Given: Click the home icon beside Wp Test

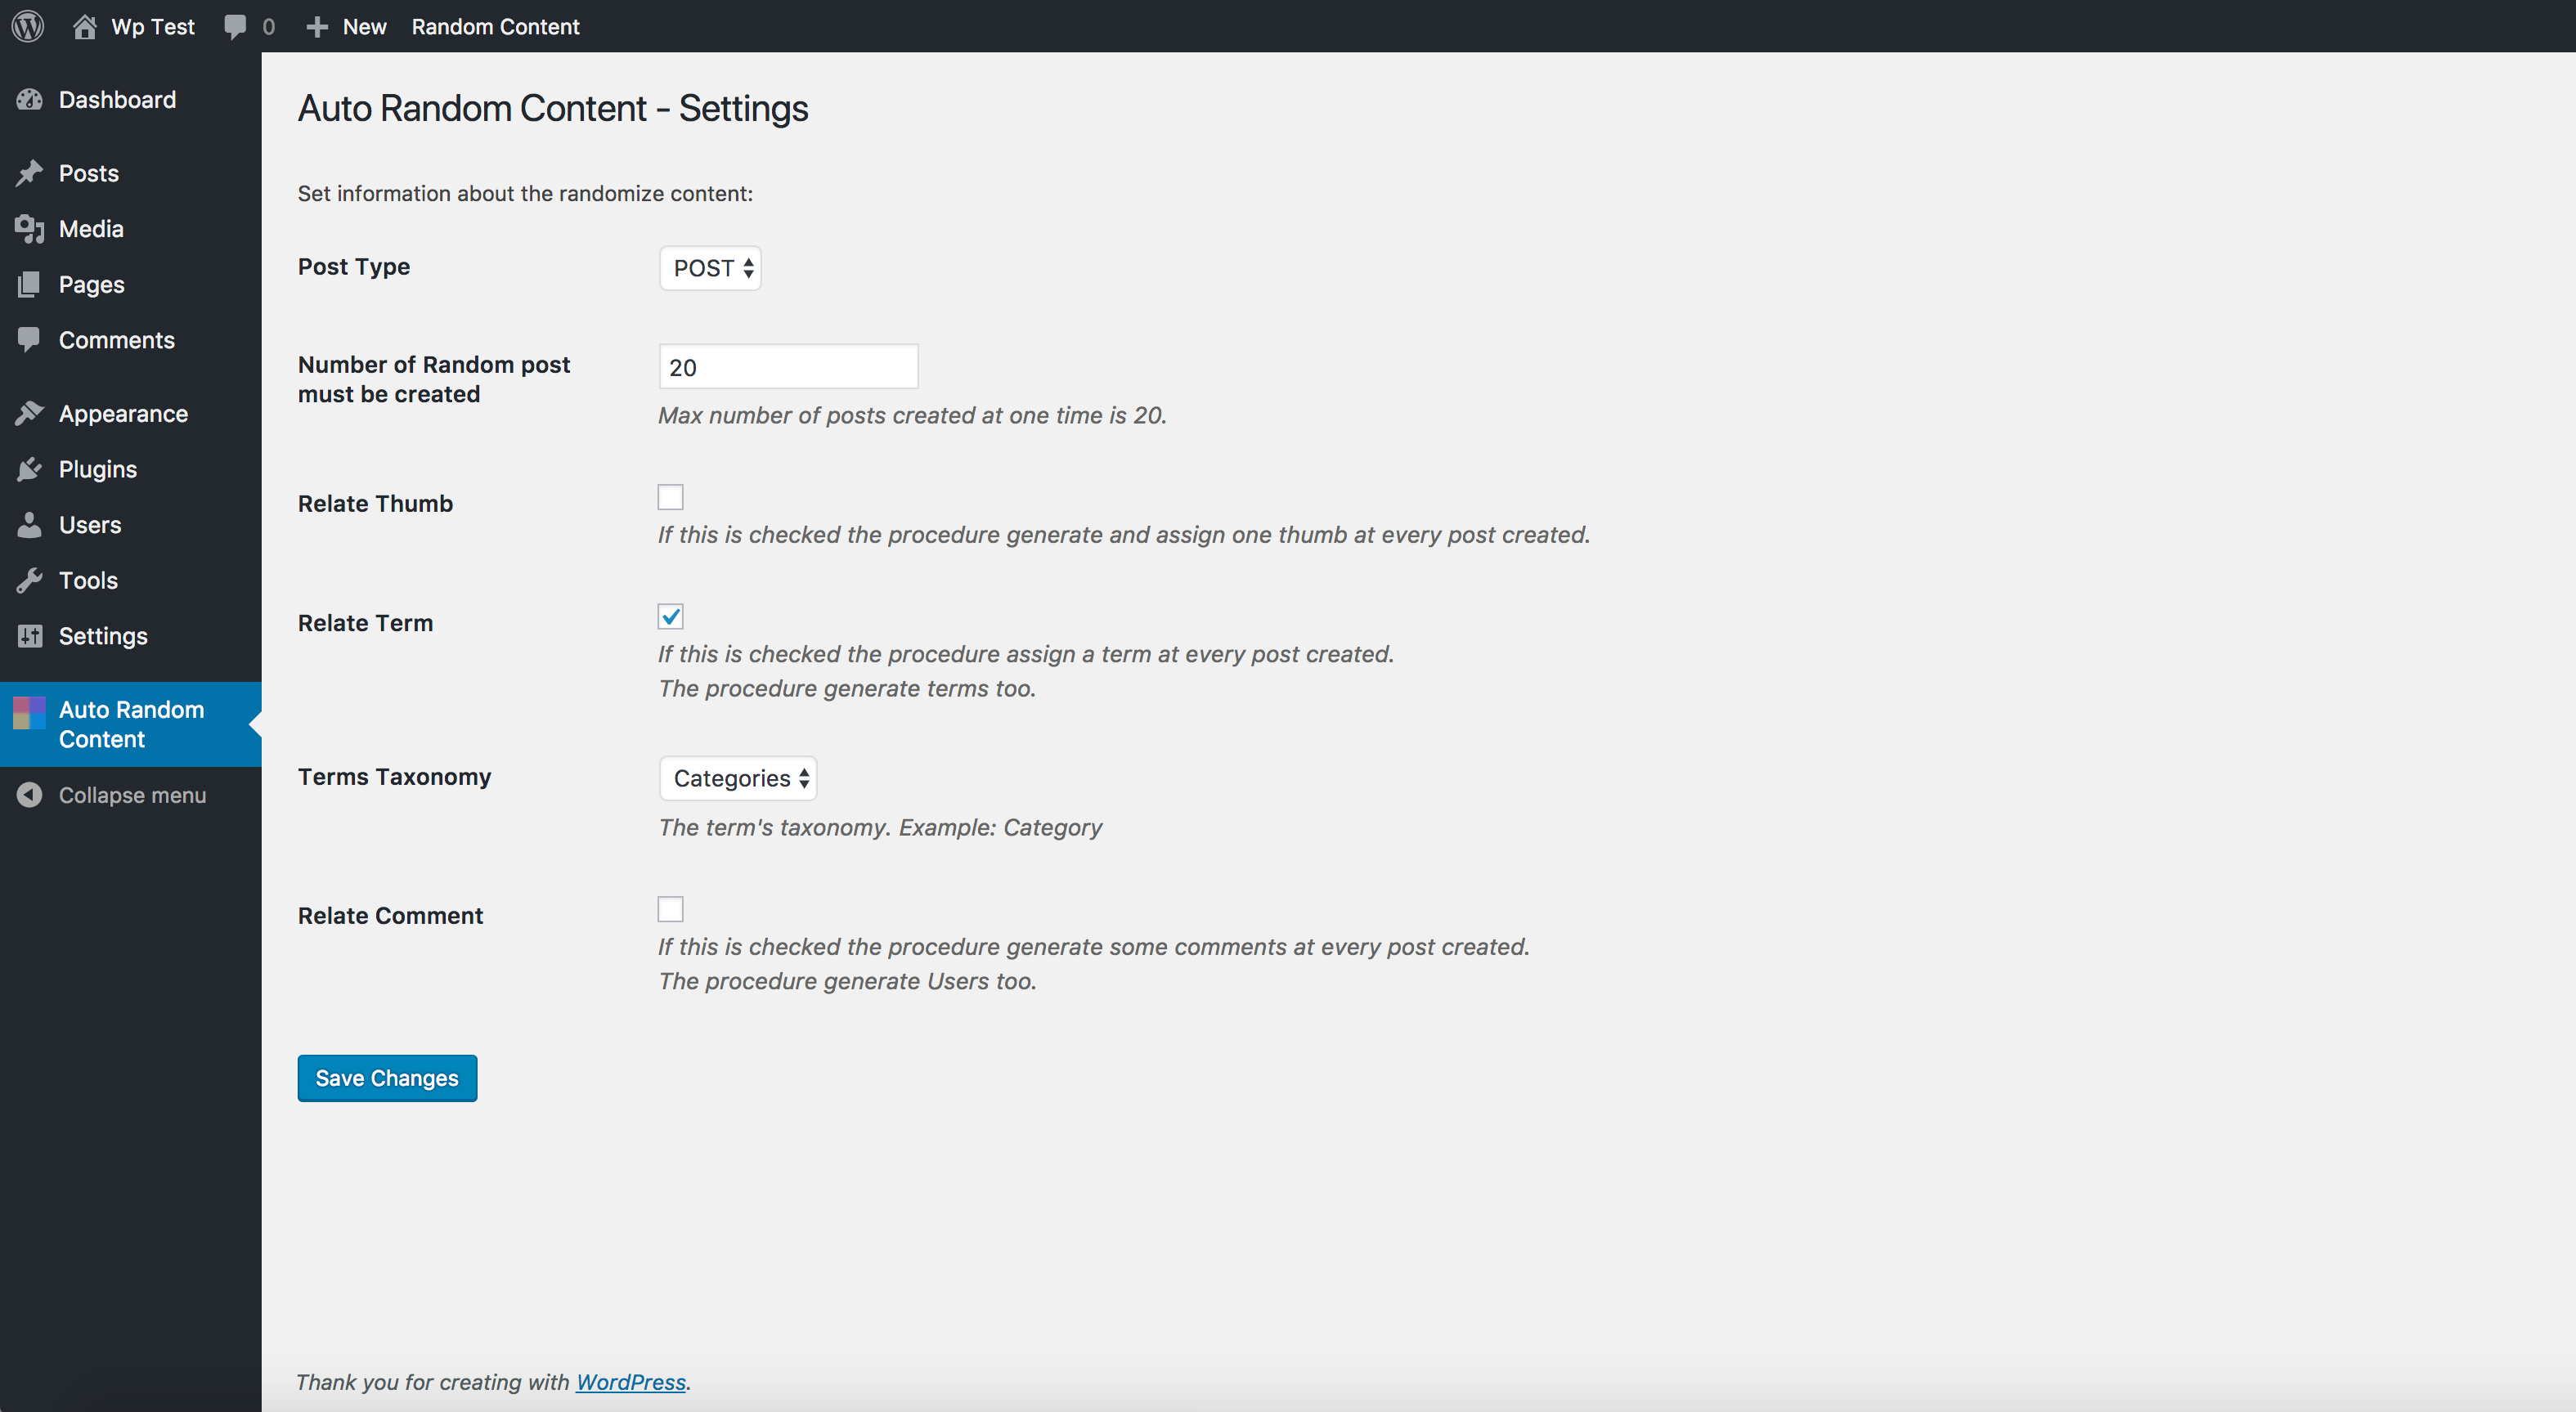Looking at the screenshot, I should pyautogui.click(x=84, y=26).
